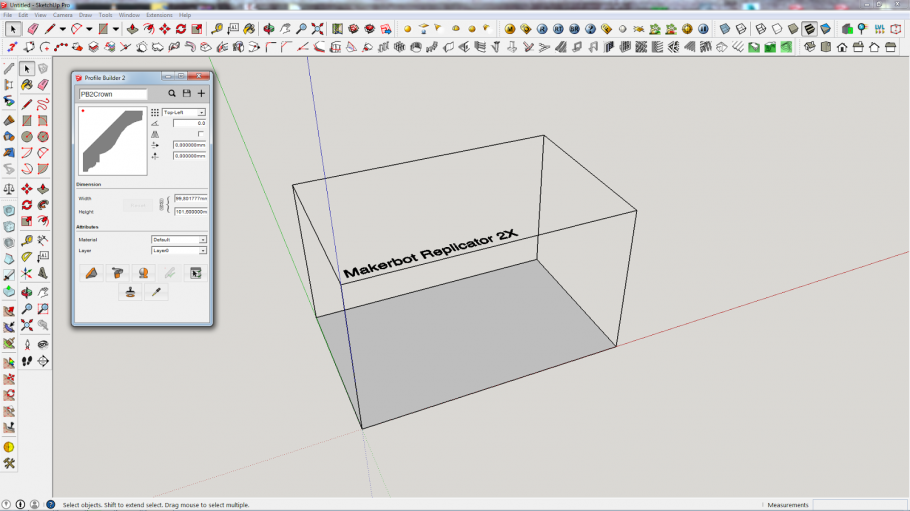Select the arrow Select tool in top toolbar
Screen dimensions: 910x511
[x=13, y=29]
